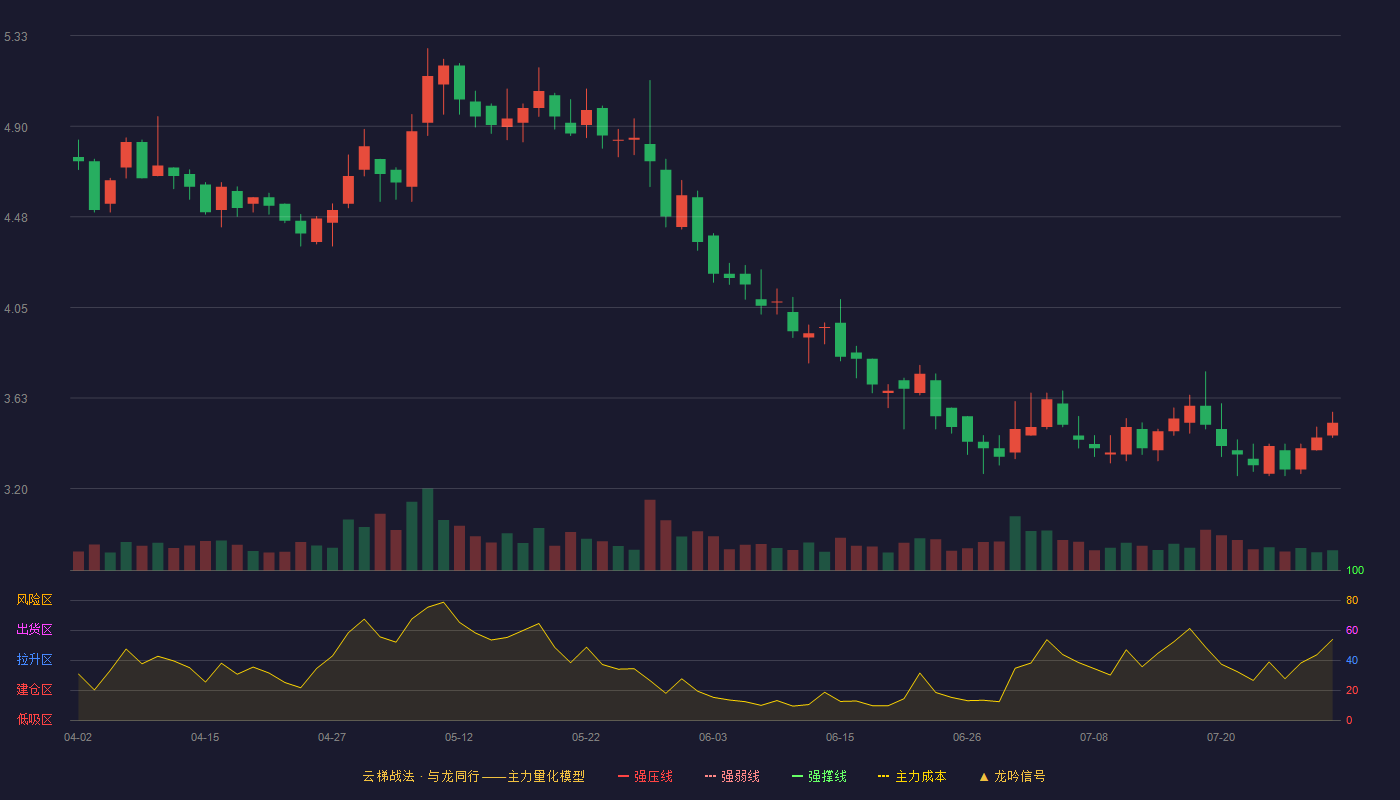The width and height of the screenshot is (1400, 800).
Task: Click the 100 indicator scale value
Action: (1355, 570)
